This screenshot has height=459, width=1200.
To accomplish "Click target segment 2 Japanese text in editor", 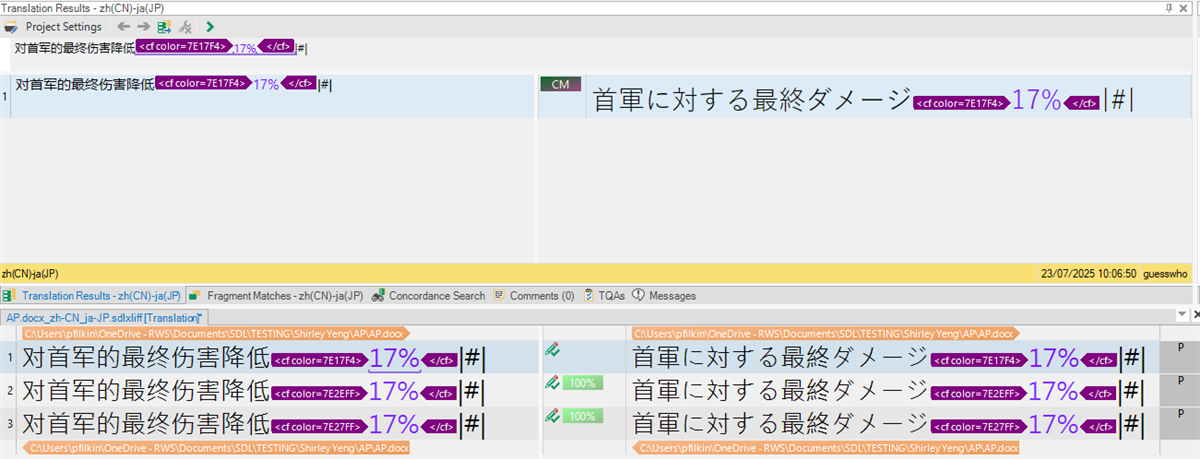I will click(780, 390).
